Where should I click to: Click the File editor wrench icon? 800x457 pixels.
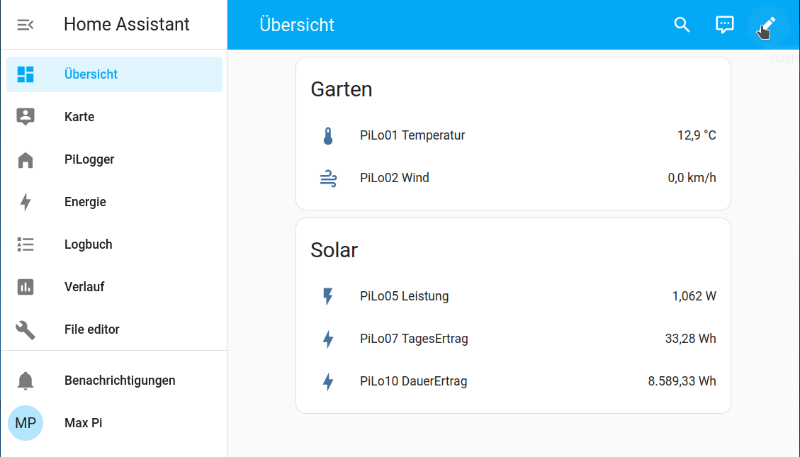[26, 329]
